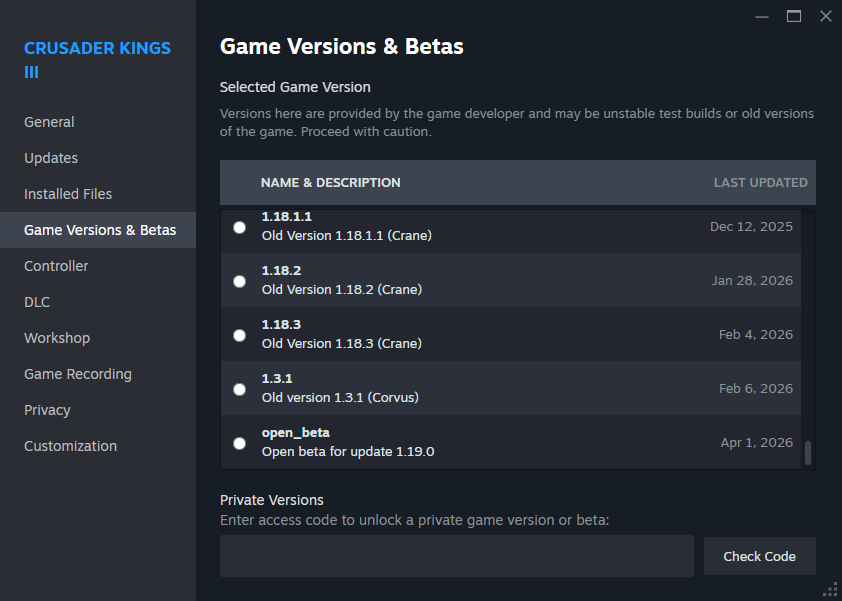Screen dimensions: 842x601
Task: Select the 1.18.1.1 version radio button
Action: (x=239, y=227)
